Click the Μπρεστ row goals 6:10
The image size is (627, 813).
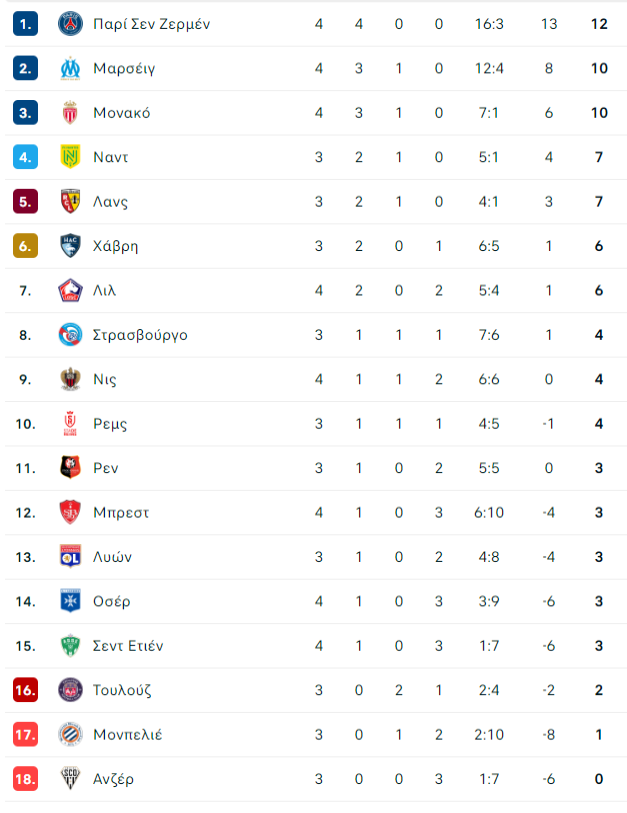[x=489, y=513]
